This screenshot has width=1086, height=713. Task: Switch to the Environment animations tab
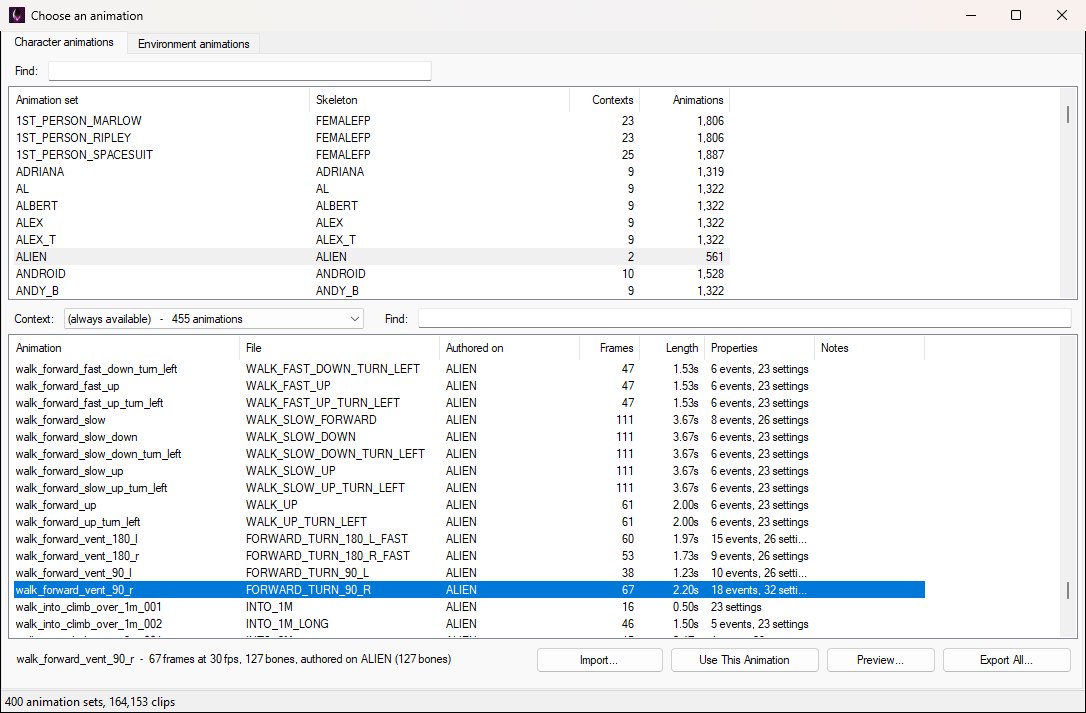[193, 44]
